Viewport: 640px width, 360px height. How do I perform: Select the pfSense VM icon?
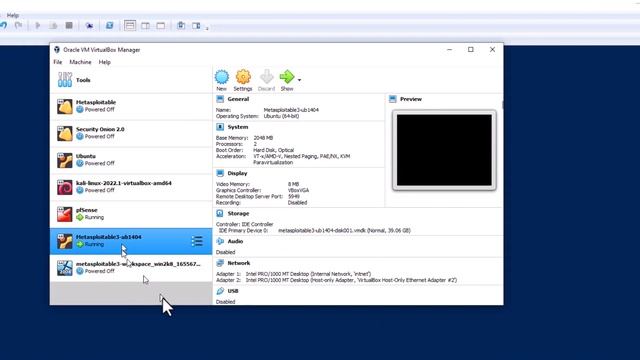pos(64,214)
